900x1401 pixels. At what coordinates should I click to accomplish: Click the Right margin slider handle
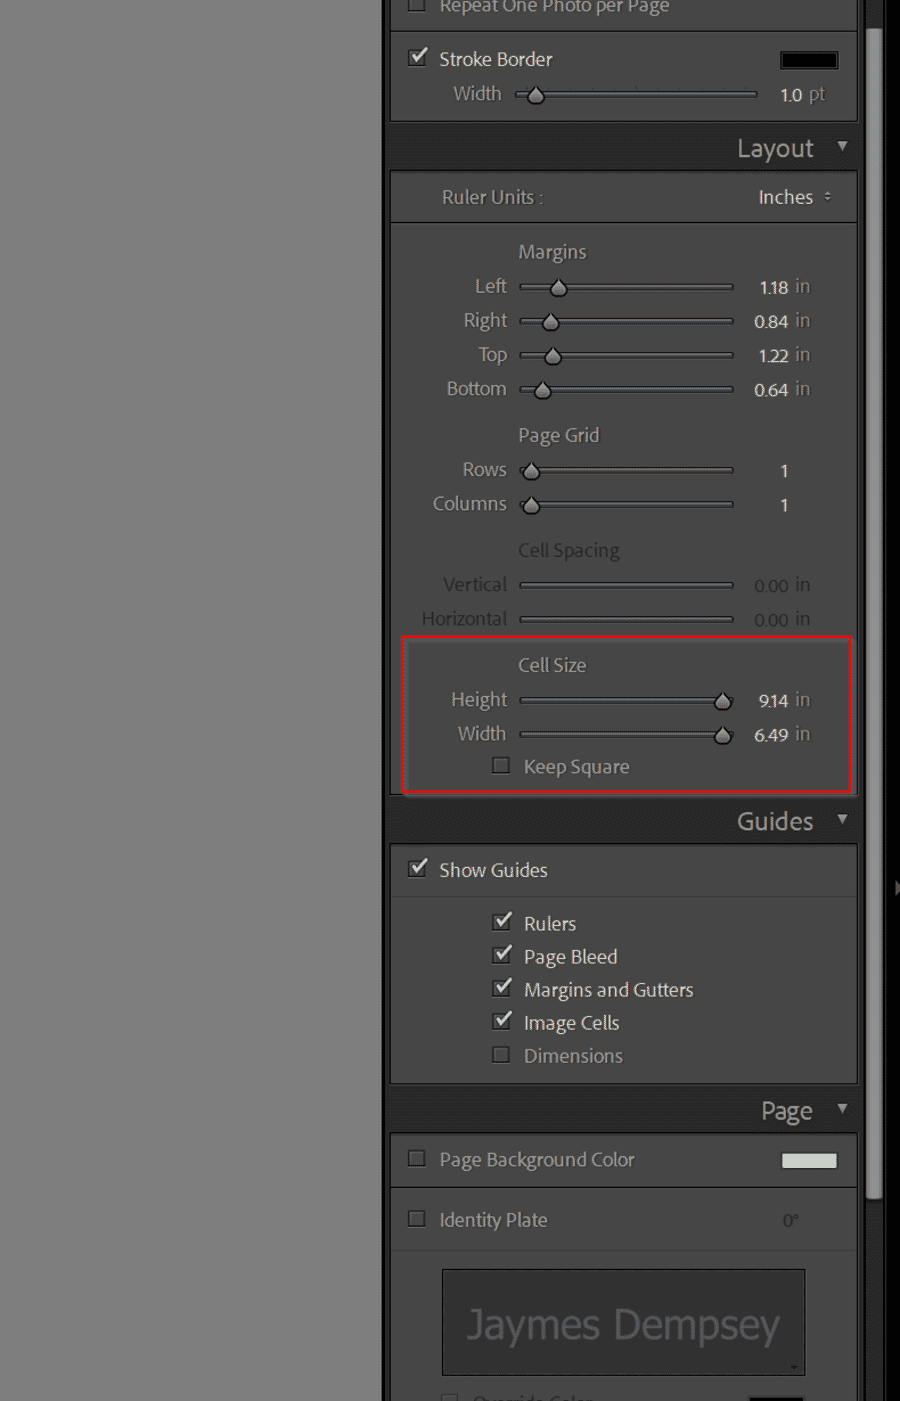[550, 322]
